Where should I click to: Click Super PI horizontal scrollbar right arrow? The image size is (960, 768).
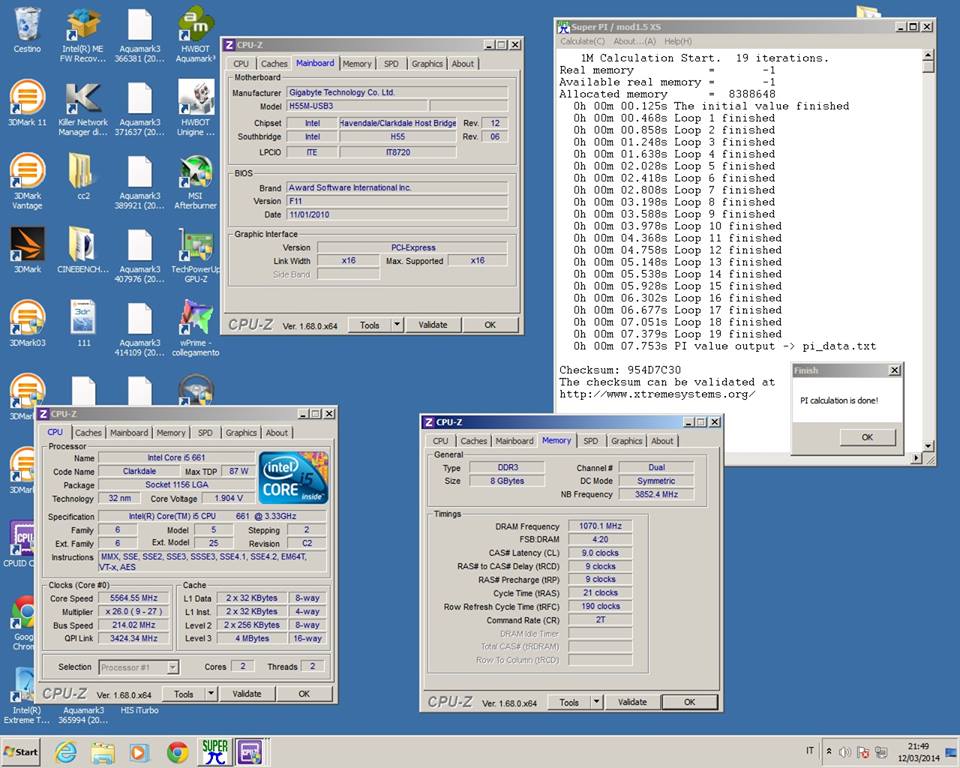(917, 457)
